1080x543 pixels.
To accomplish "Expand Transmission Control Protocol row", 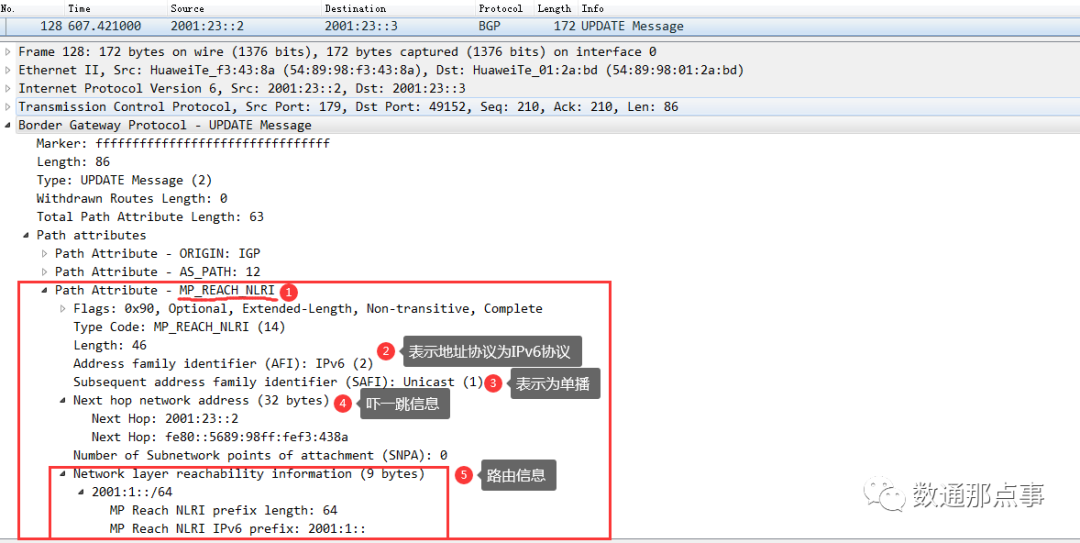I will point(7,107).
